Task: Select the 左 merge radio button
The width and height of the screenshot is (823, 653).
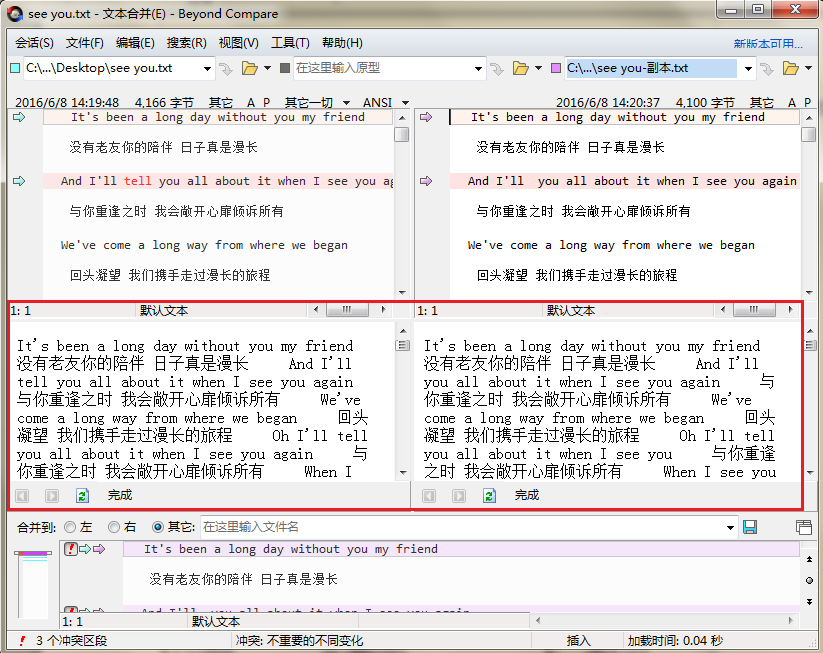Action: coord(70,527)
